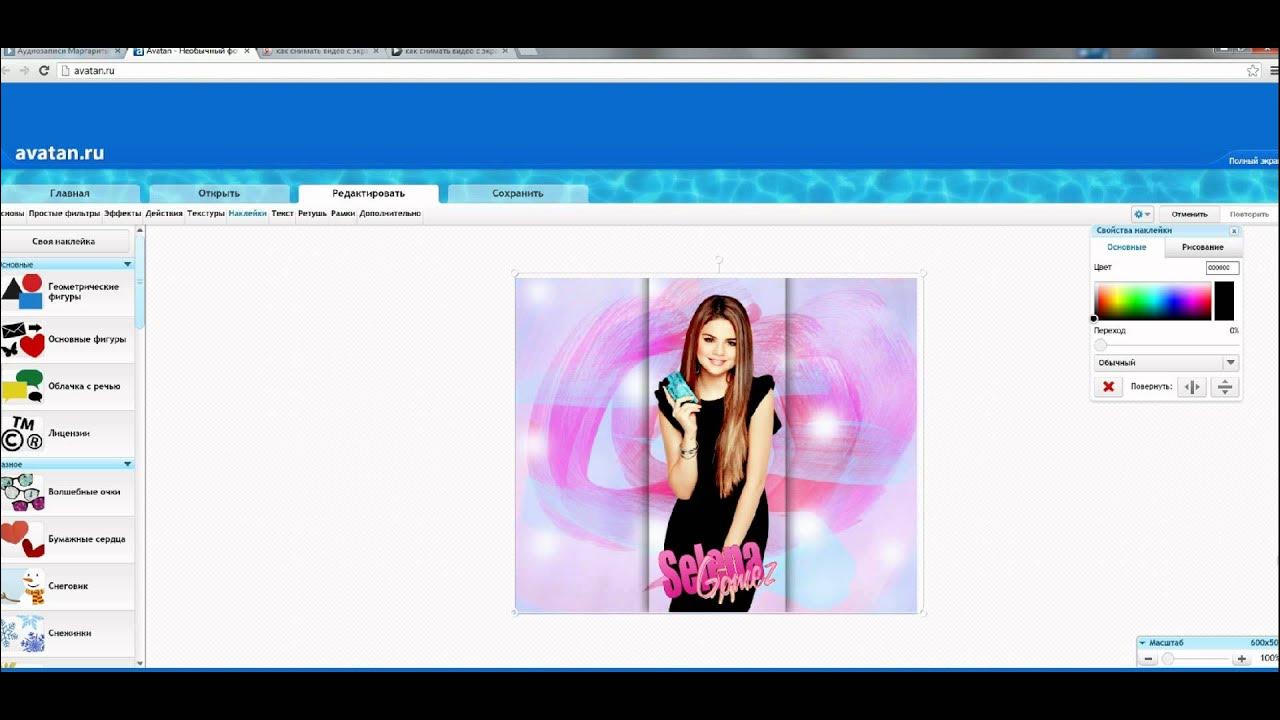Choose the Лицензии TM copyright icon

22,433
